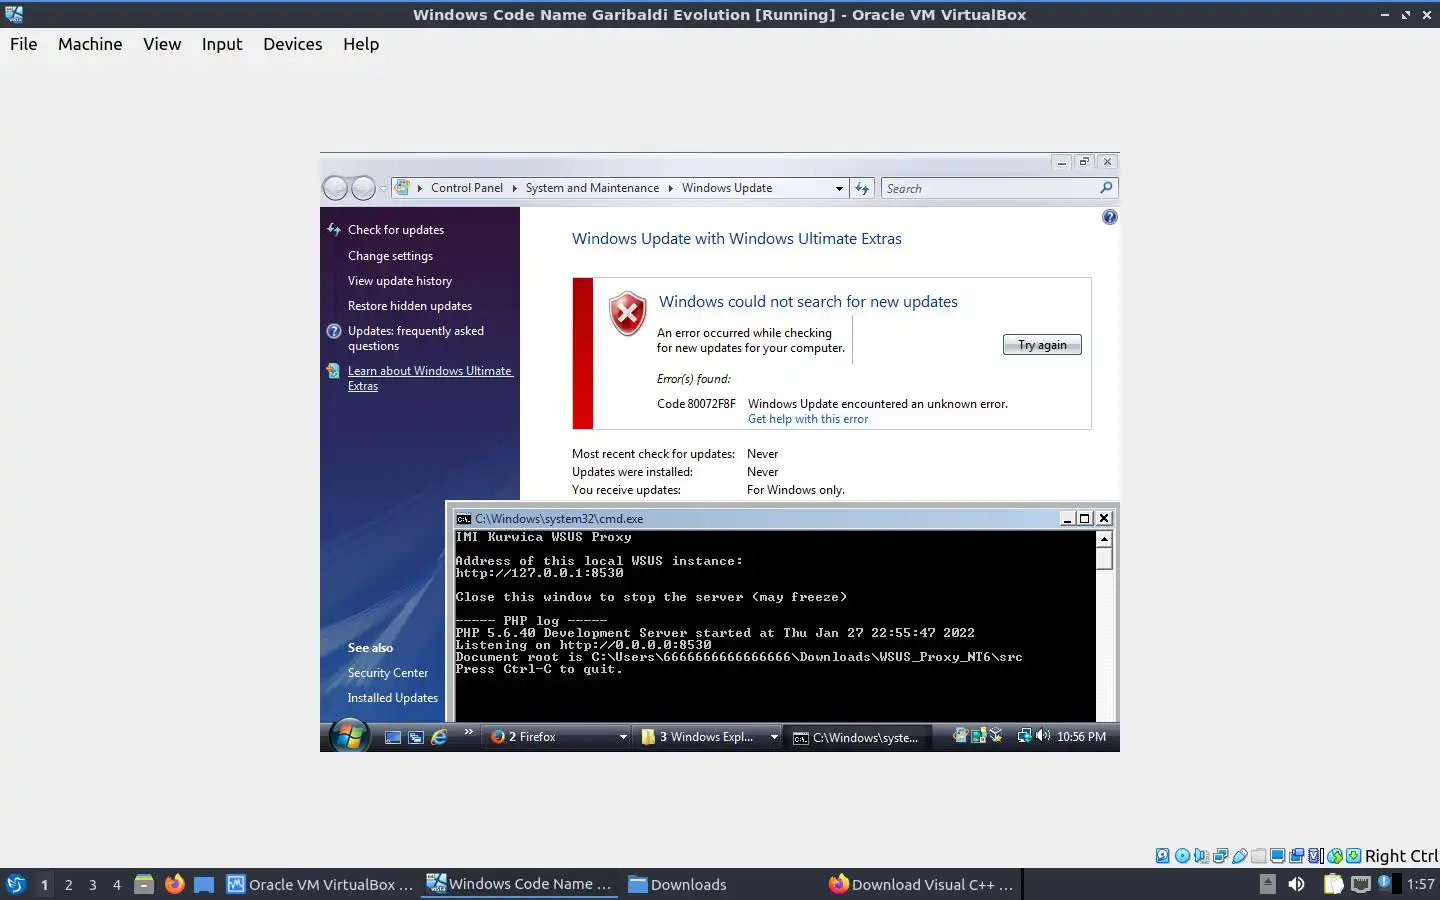Click VirtualBox shared folders status icon
Viewport: 1440px width, 900px height.
pos(1258,856)
